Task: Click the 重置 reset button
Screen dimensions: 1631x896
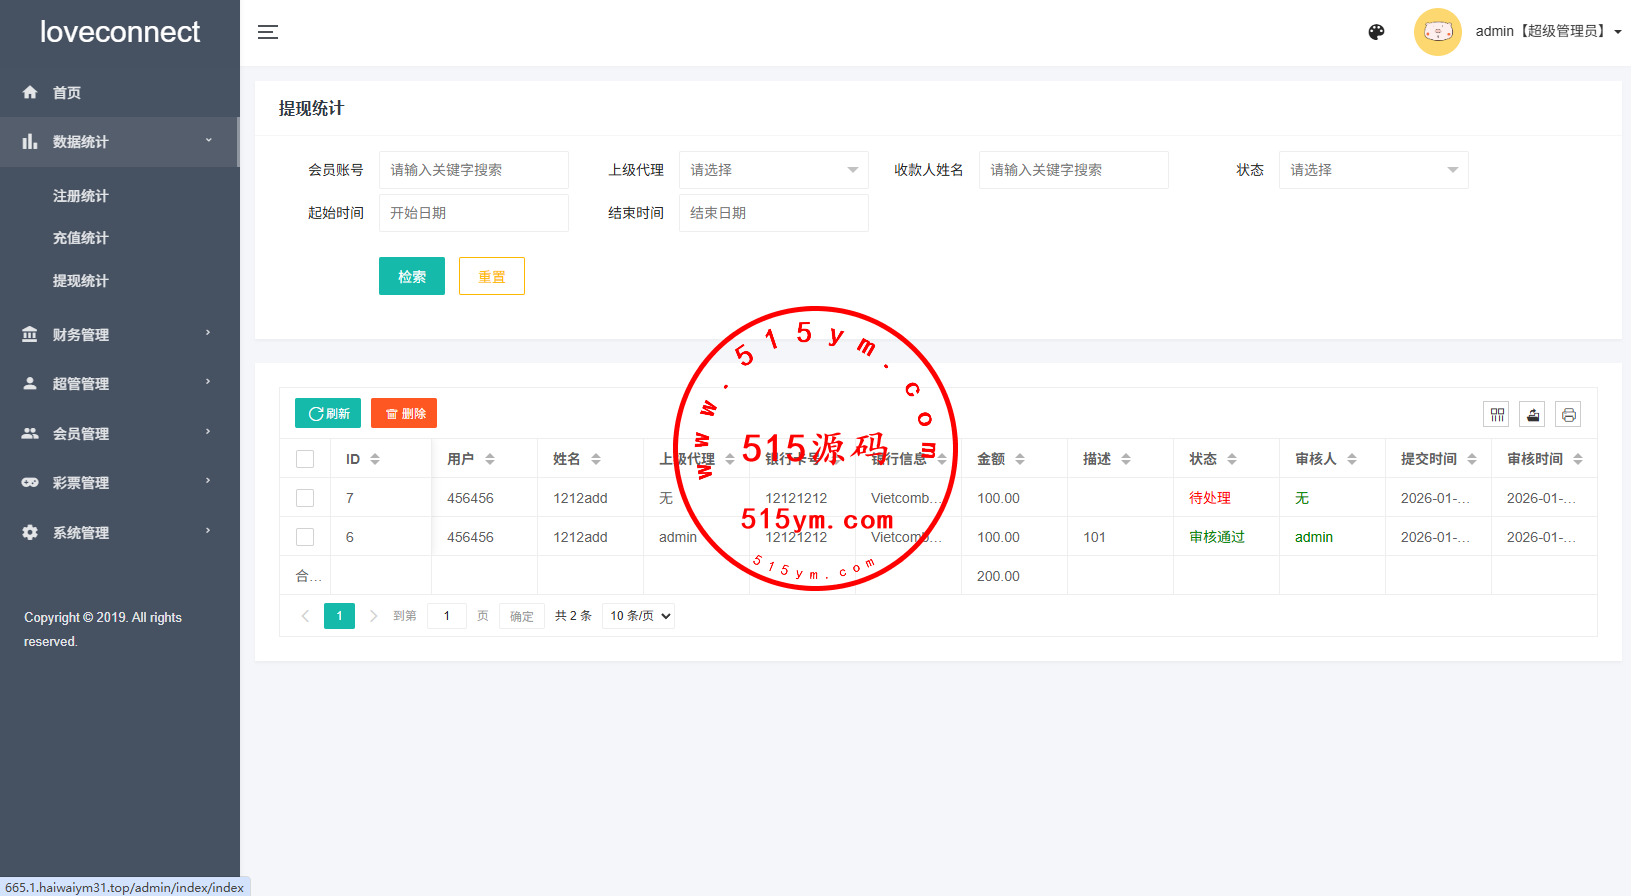Action: [491, 276]
